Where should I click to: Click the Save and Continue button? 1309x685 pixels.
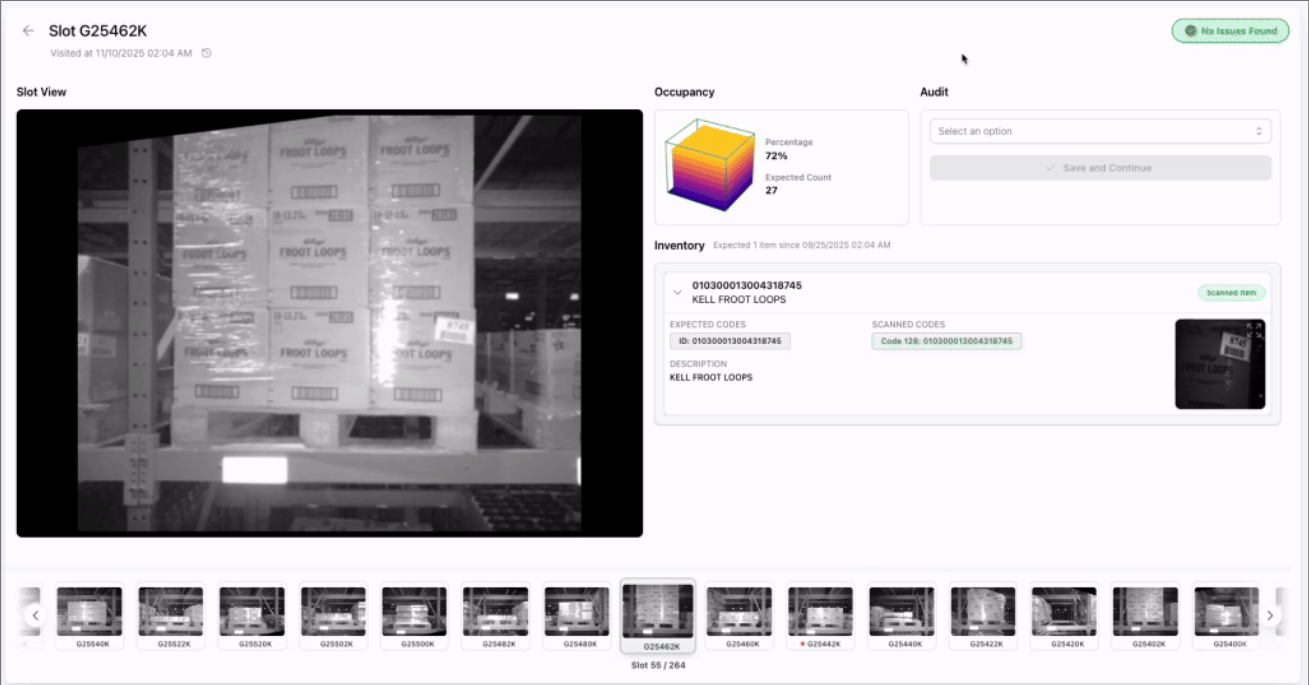[1100, 168]
